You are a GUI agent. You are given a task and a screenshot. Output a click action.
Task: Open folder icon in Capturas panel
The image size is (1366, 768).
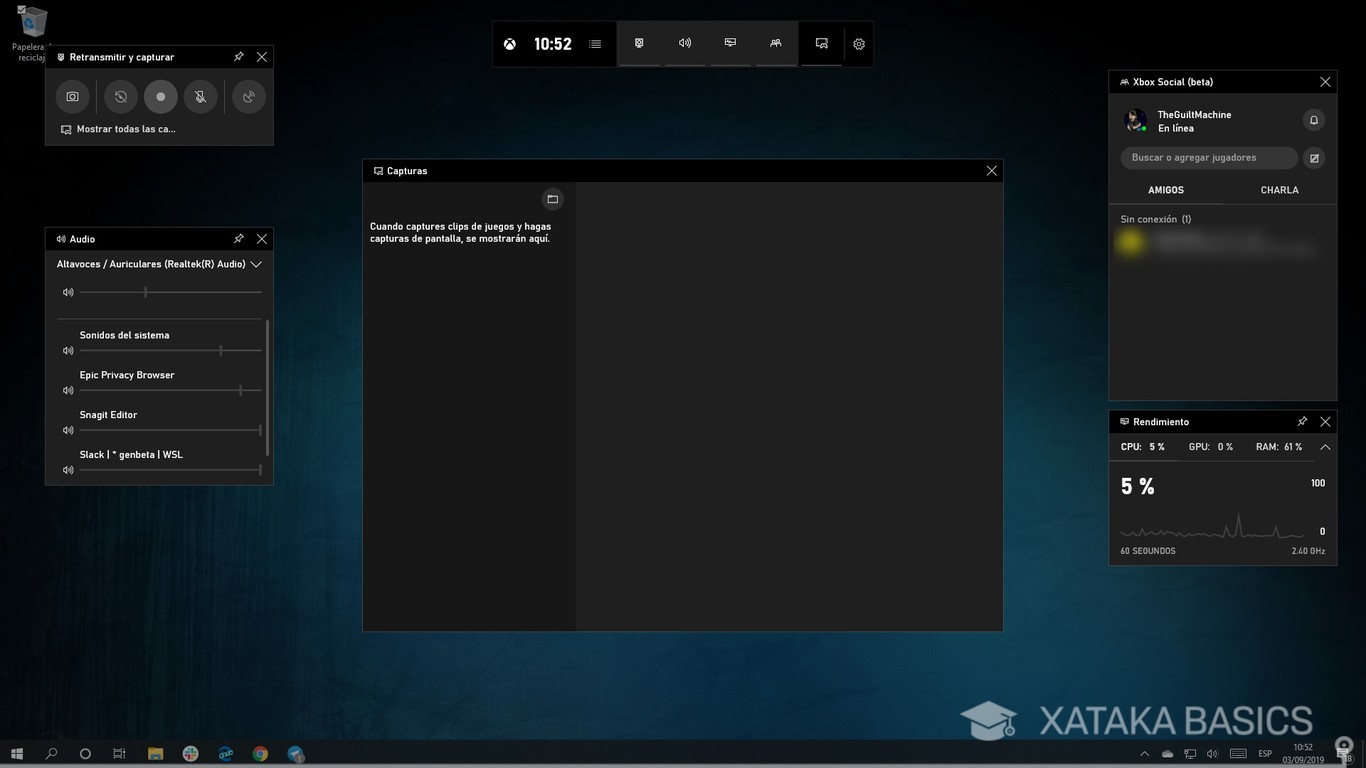[552, 198]
